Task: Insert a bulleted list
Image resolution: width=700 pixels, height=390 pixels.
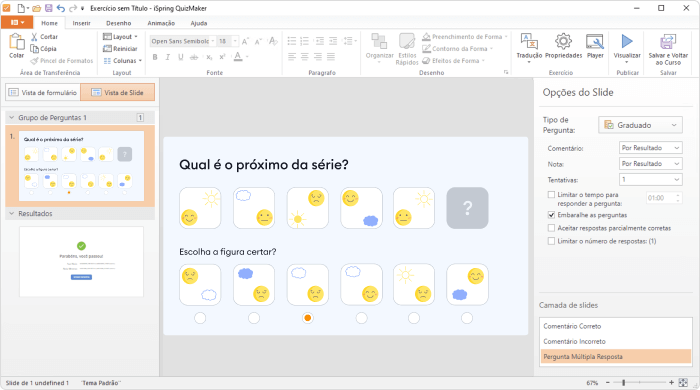Action: click(x=292, y=41)
